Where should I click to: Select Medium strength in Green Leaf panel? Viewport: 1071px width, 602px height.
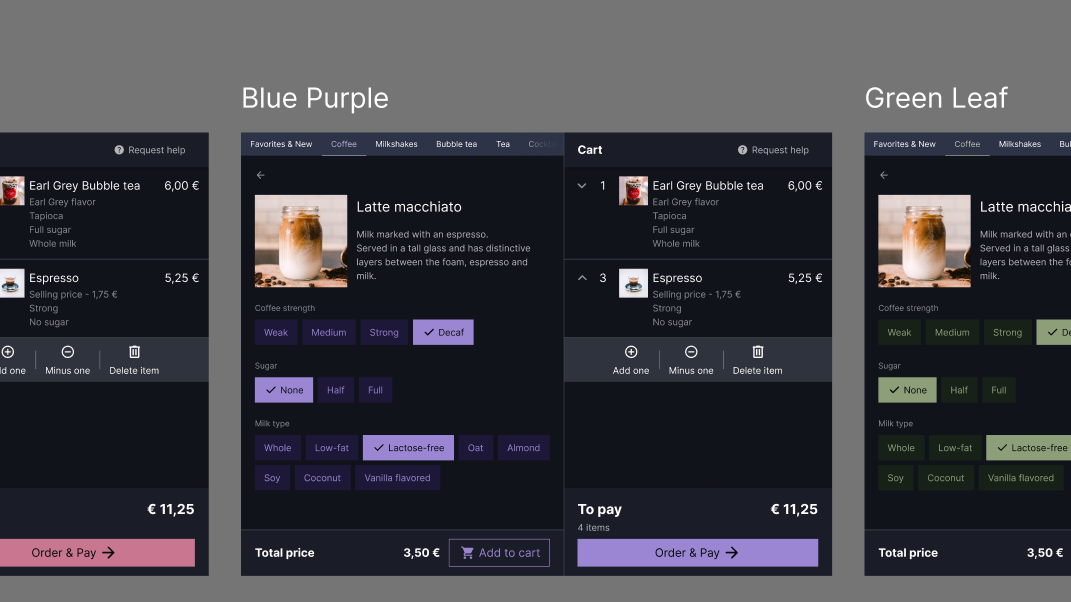tap(952, 332)
